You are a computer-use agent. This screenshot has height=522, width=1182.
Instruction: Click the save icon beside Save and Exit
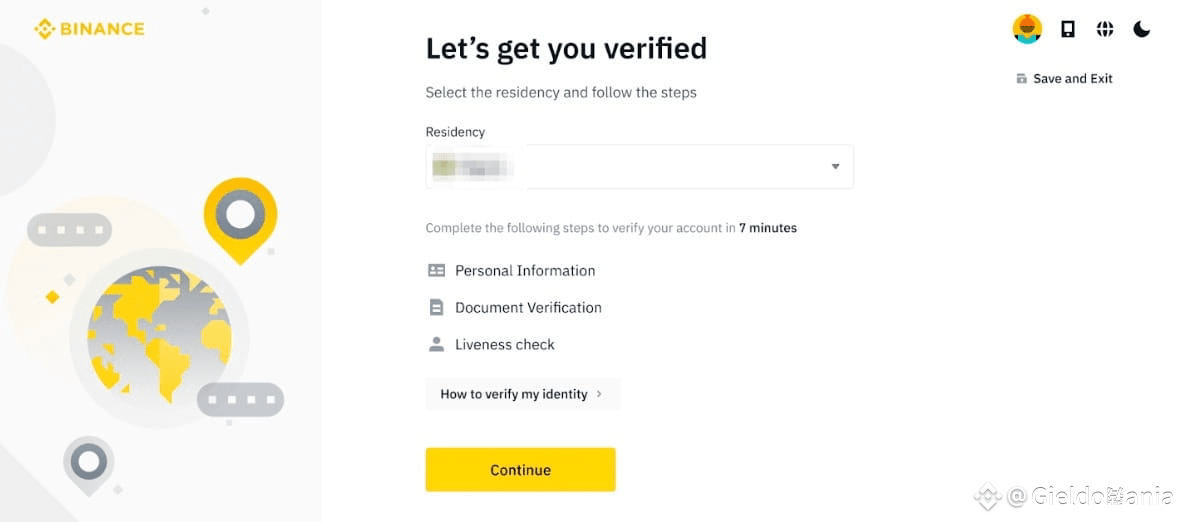[x=1021, y=79]
